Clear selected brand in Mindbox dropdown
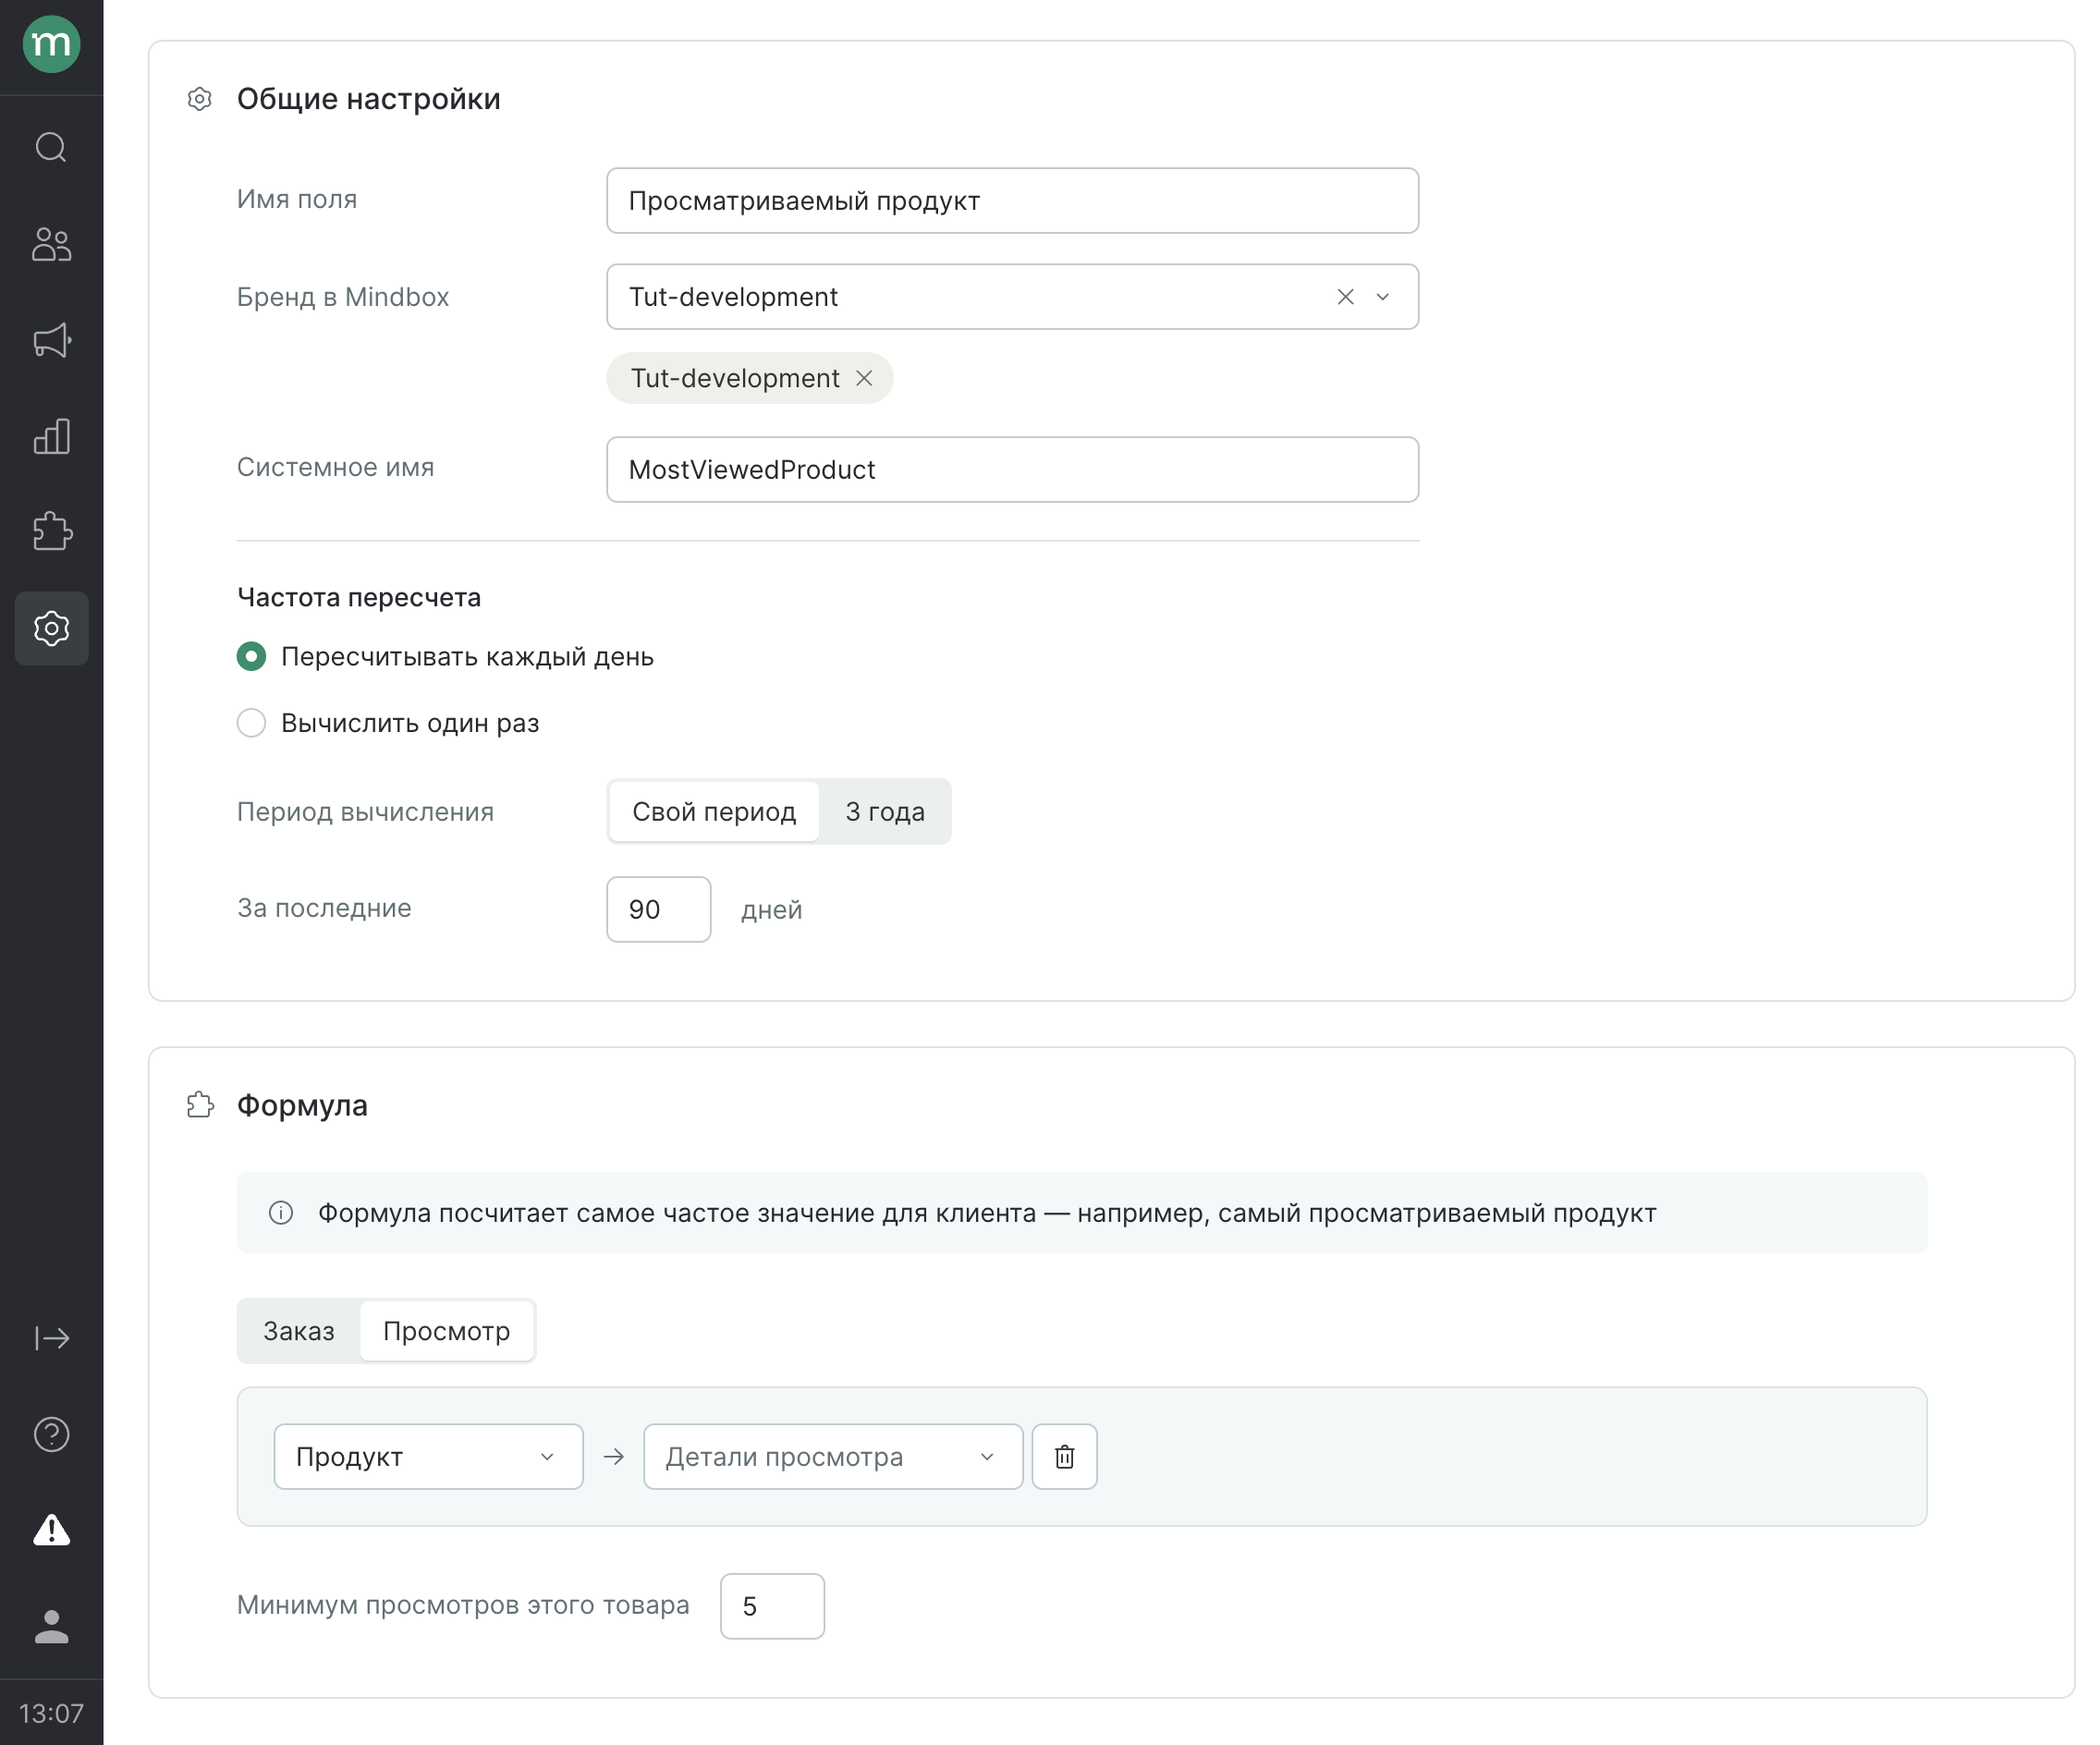Screen dimensions: 2100x1745 [x=1345, y=297]
